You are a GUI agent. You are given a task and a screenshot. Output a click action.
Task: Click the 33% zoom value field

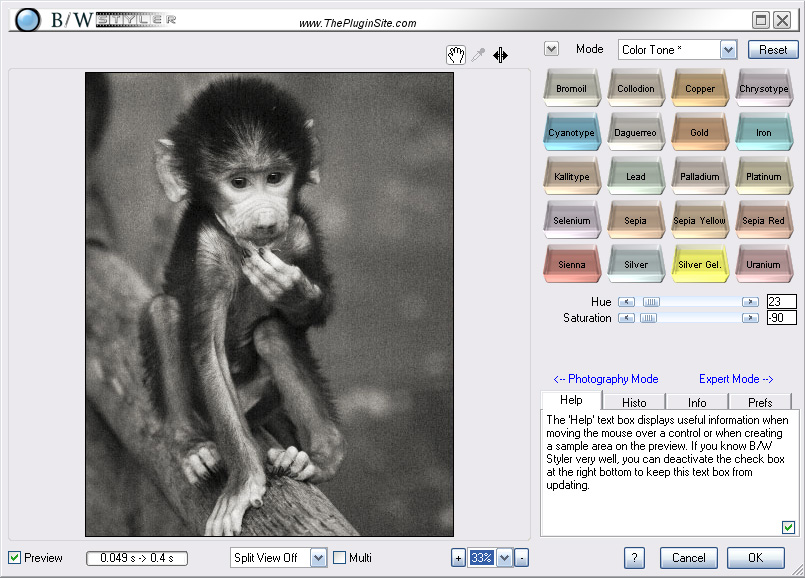click(482, 558)
